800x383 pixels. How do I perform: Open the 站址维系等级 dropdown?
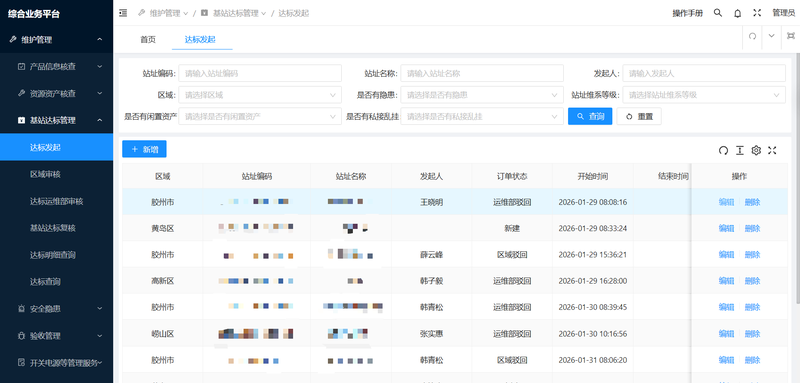tap(704, 95)
